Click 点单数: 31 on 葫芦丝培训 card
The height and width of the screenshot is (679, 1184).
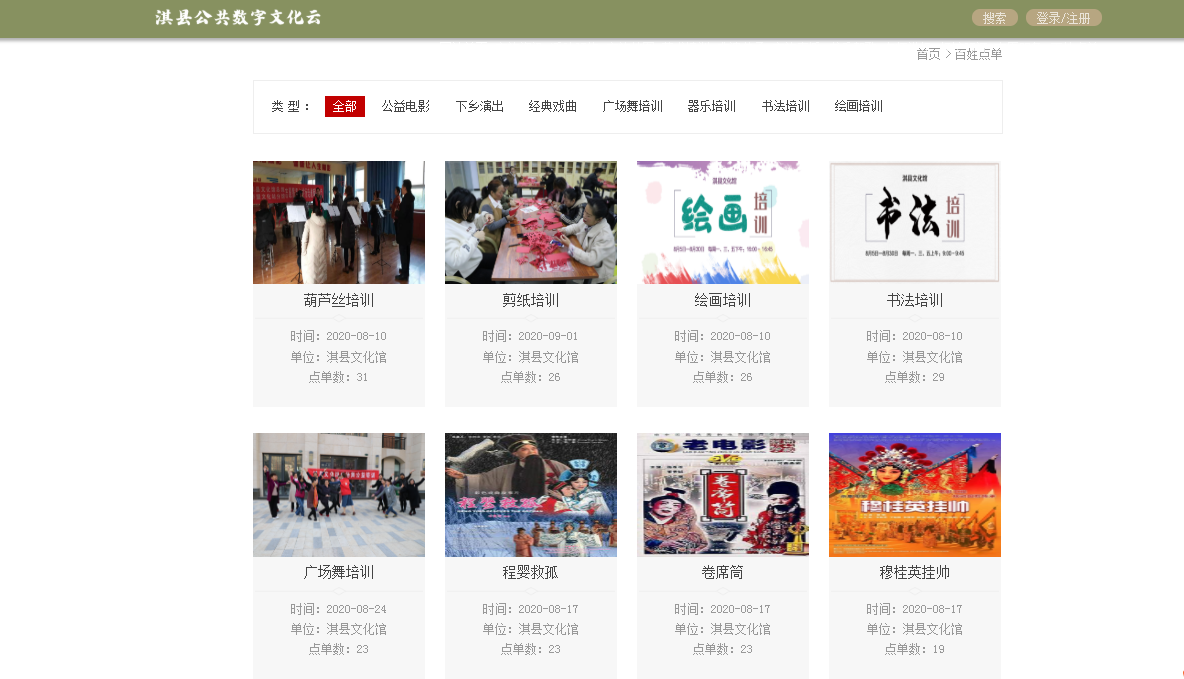click(x=339, y=377)
